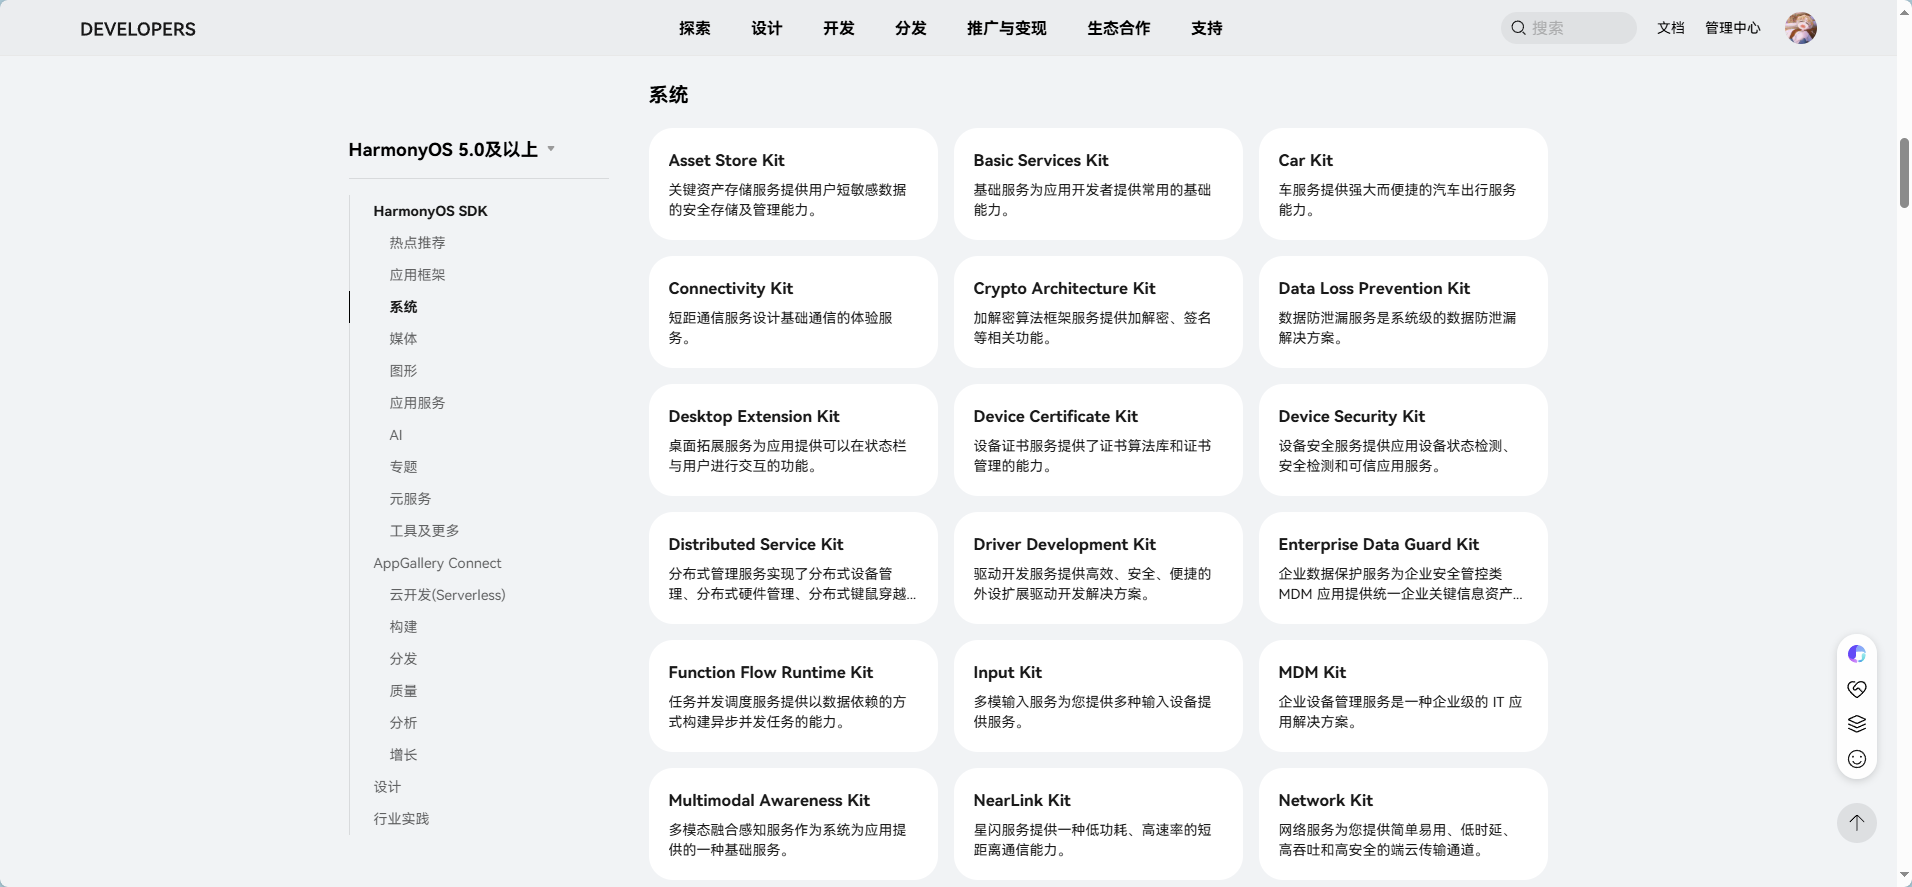Select 工具及更多 in sidebar
Image resolution: width=1912 pixels, height=887 pixels.
coord(424,531)
